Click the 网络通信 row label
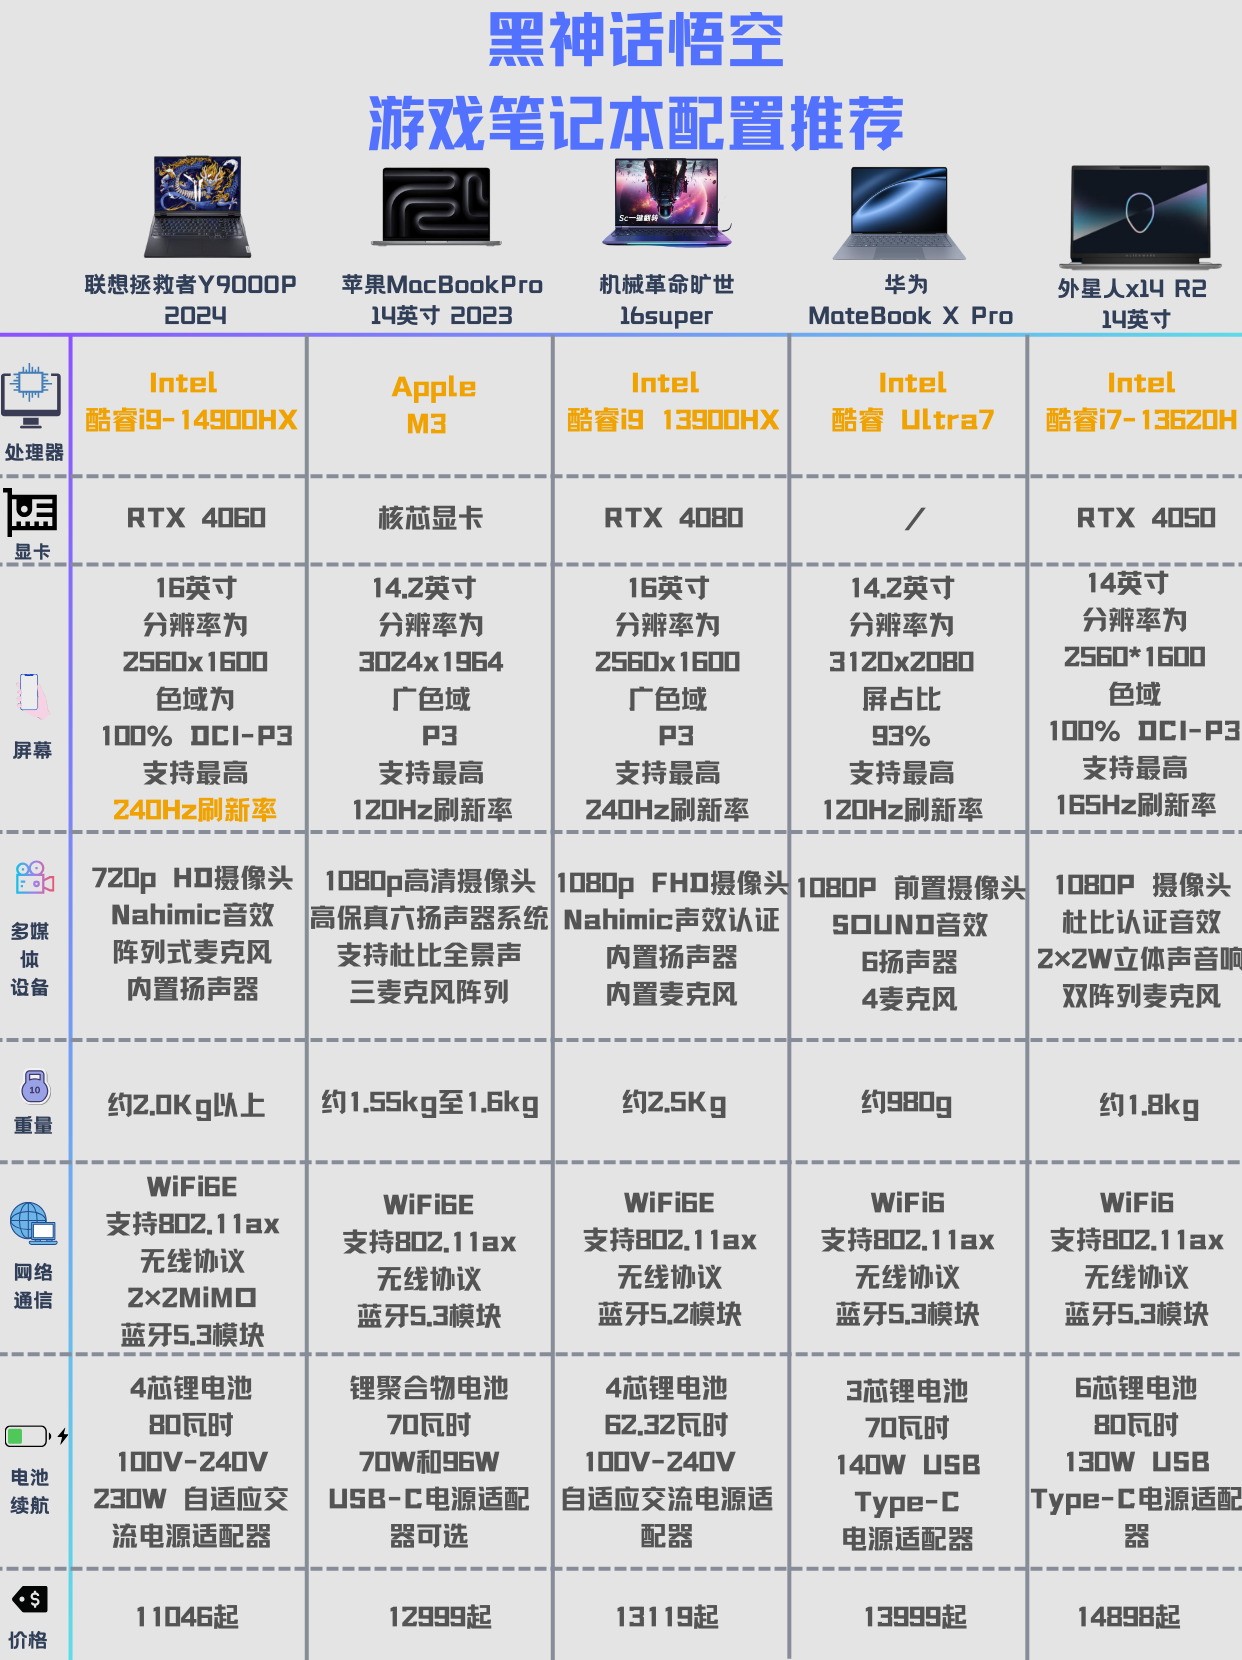Image resolution: width=1242 pixels, height=1660 pixels. pyautogui.click(x=33, y=1286)
